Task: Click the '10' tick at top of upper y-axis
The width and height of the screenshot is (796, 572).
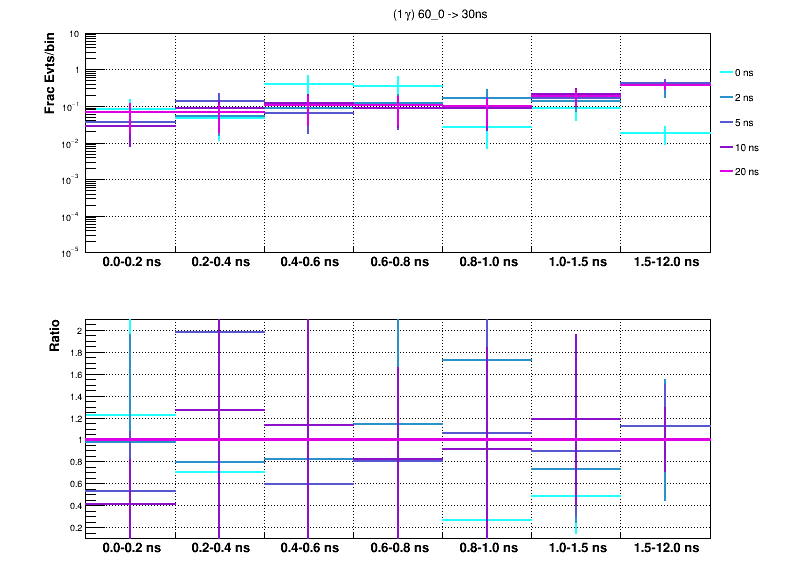Action: pos(74,34)
